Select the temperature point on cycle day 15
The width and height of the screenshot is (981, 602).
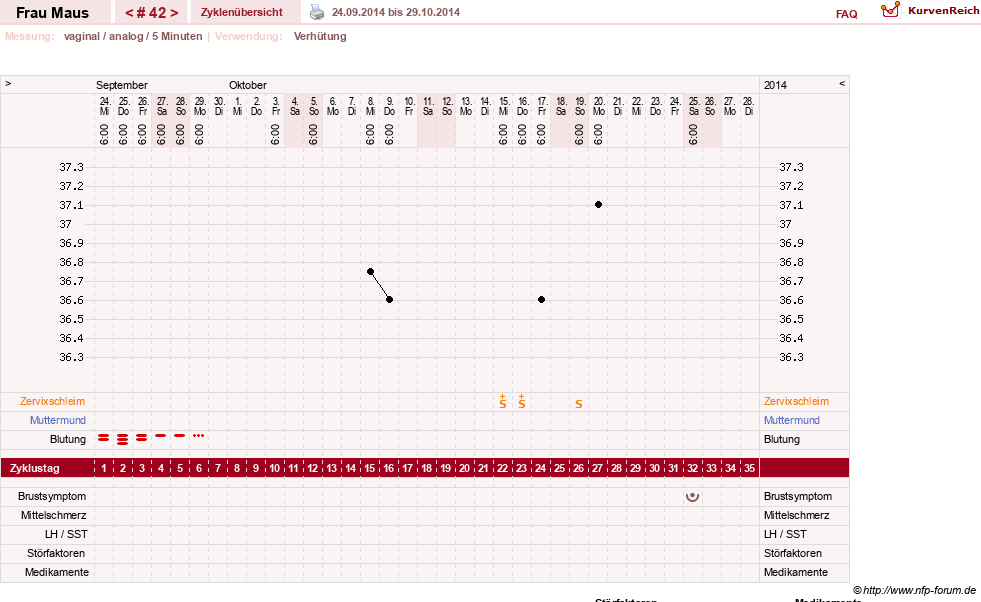(370, 272)
